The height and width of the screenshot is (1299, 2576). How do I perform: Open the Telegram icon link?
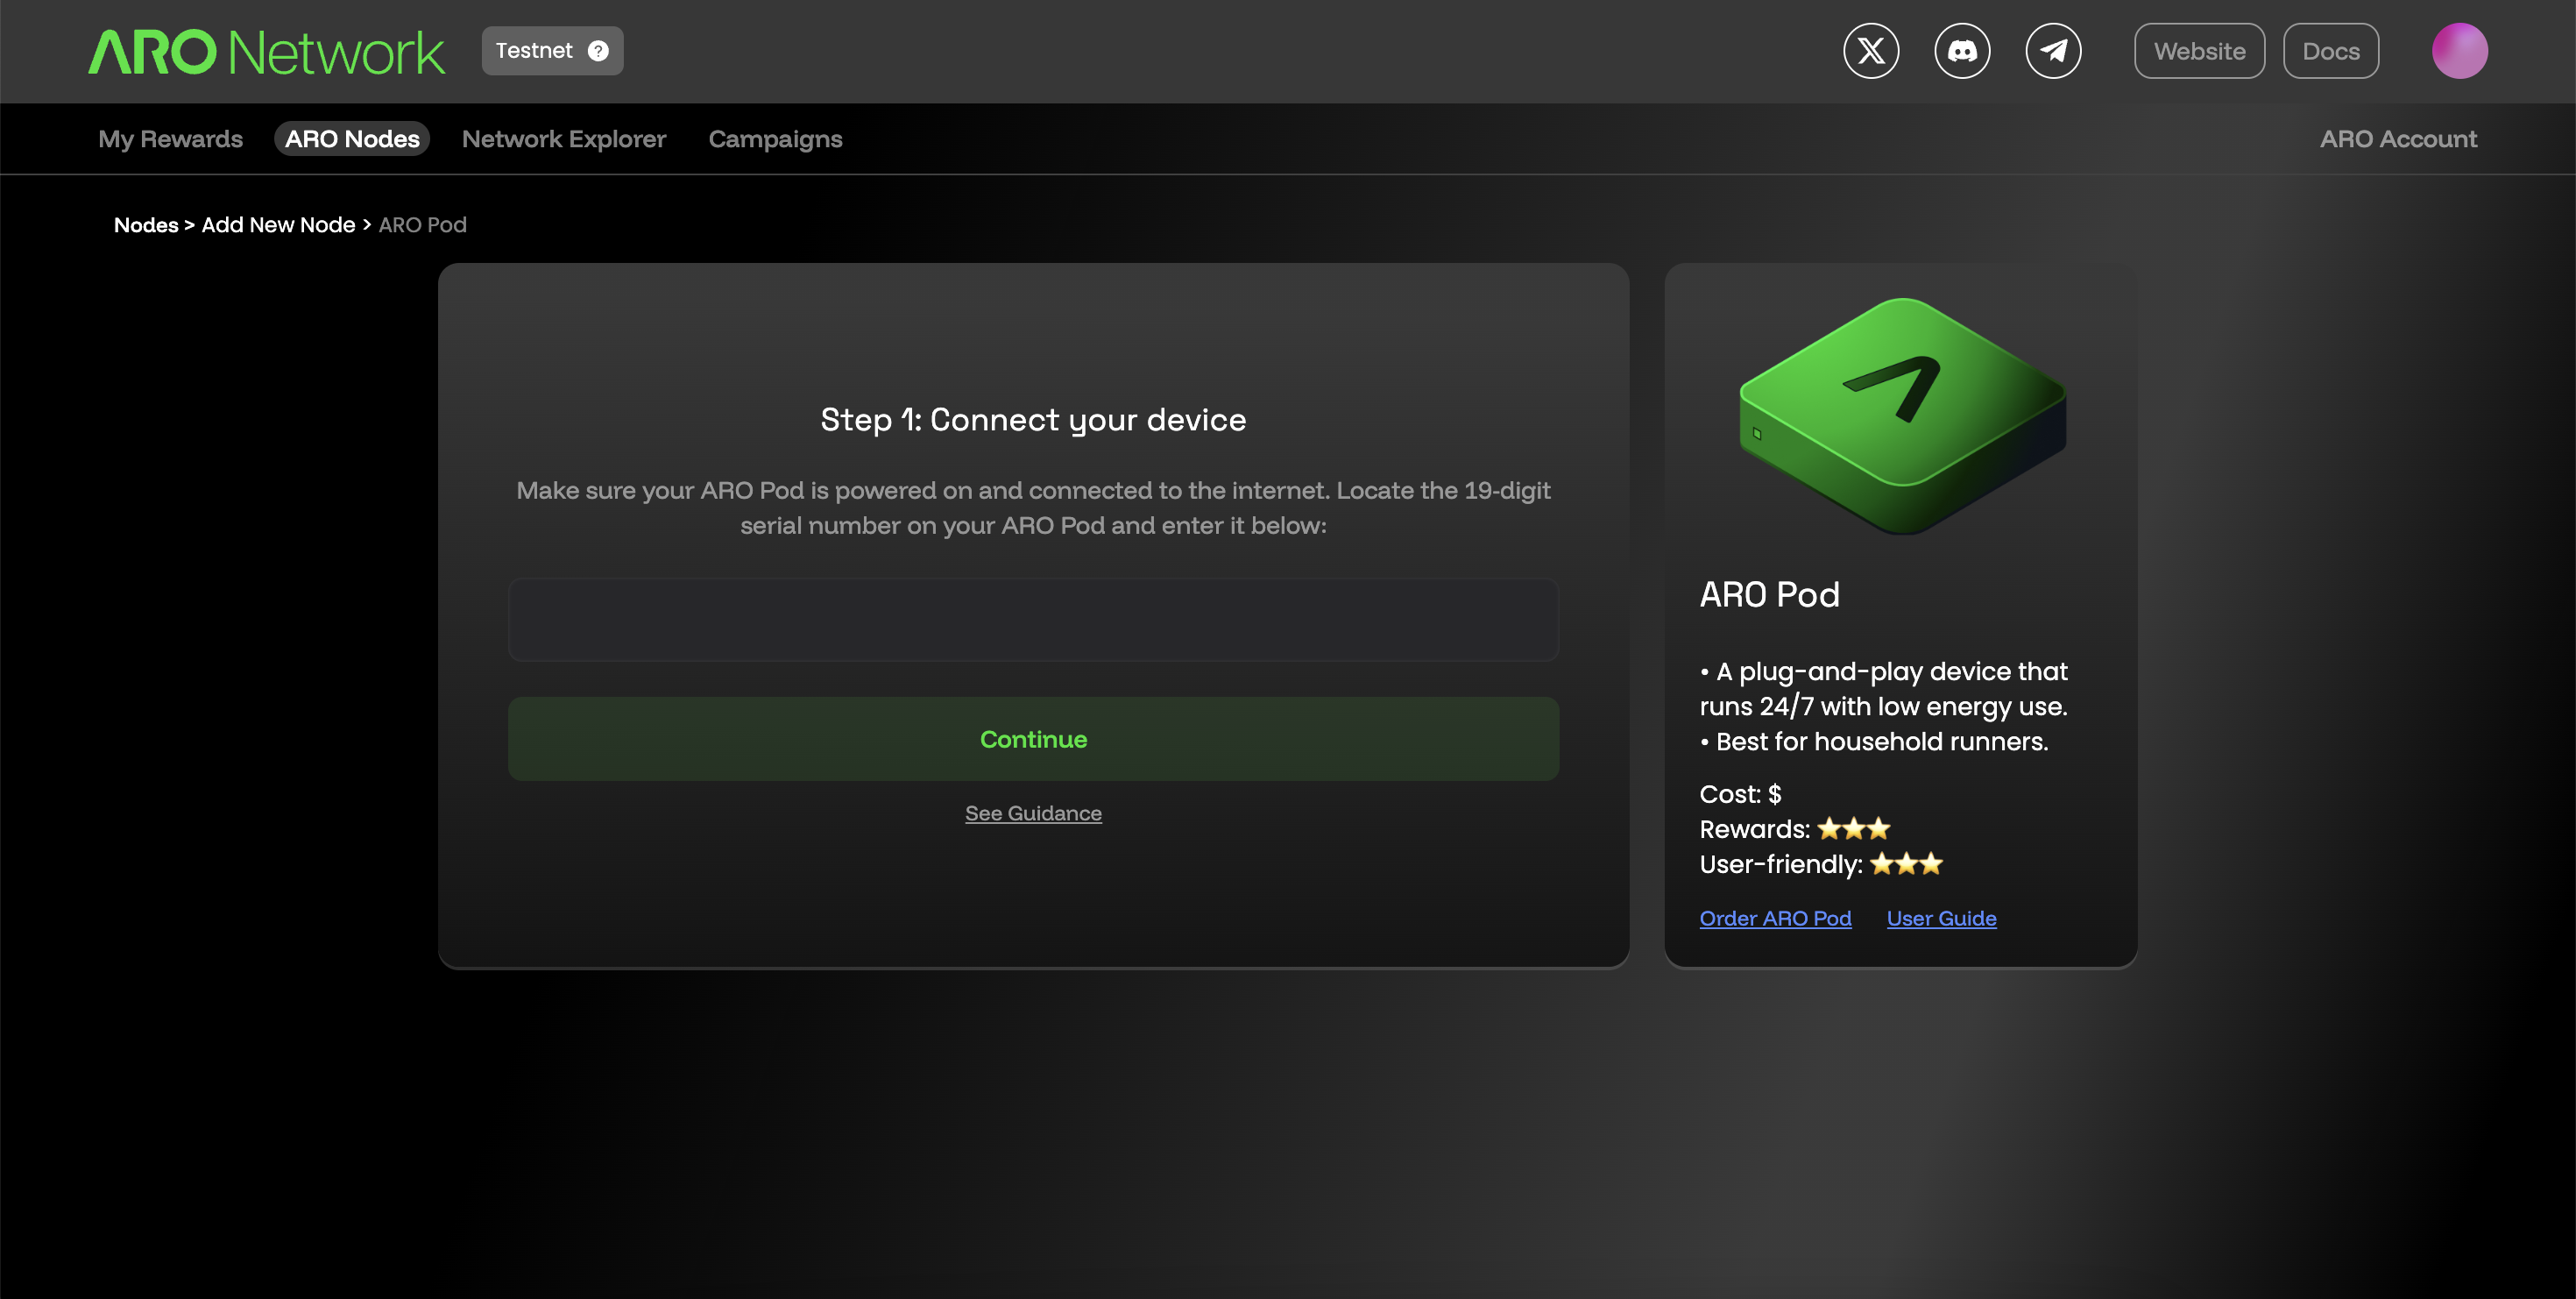pyautogui.click(x=2052, y=51)
